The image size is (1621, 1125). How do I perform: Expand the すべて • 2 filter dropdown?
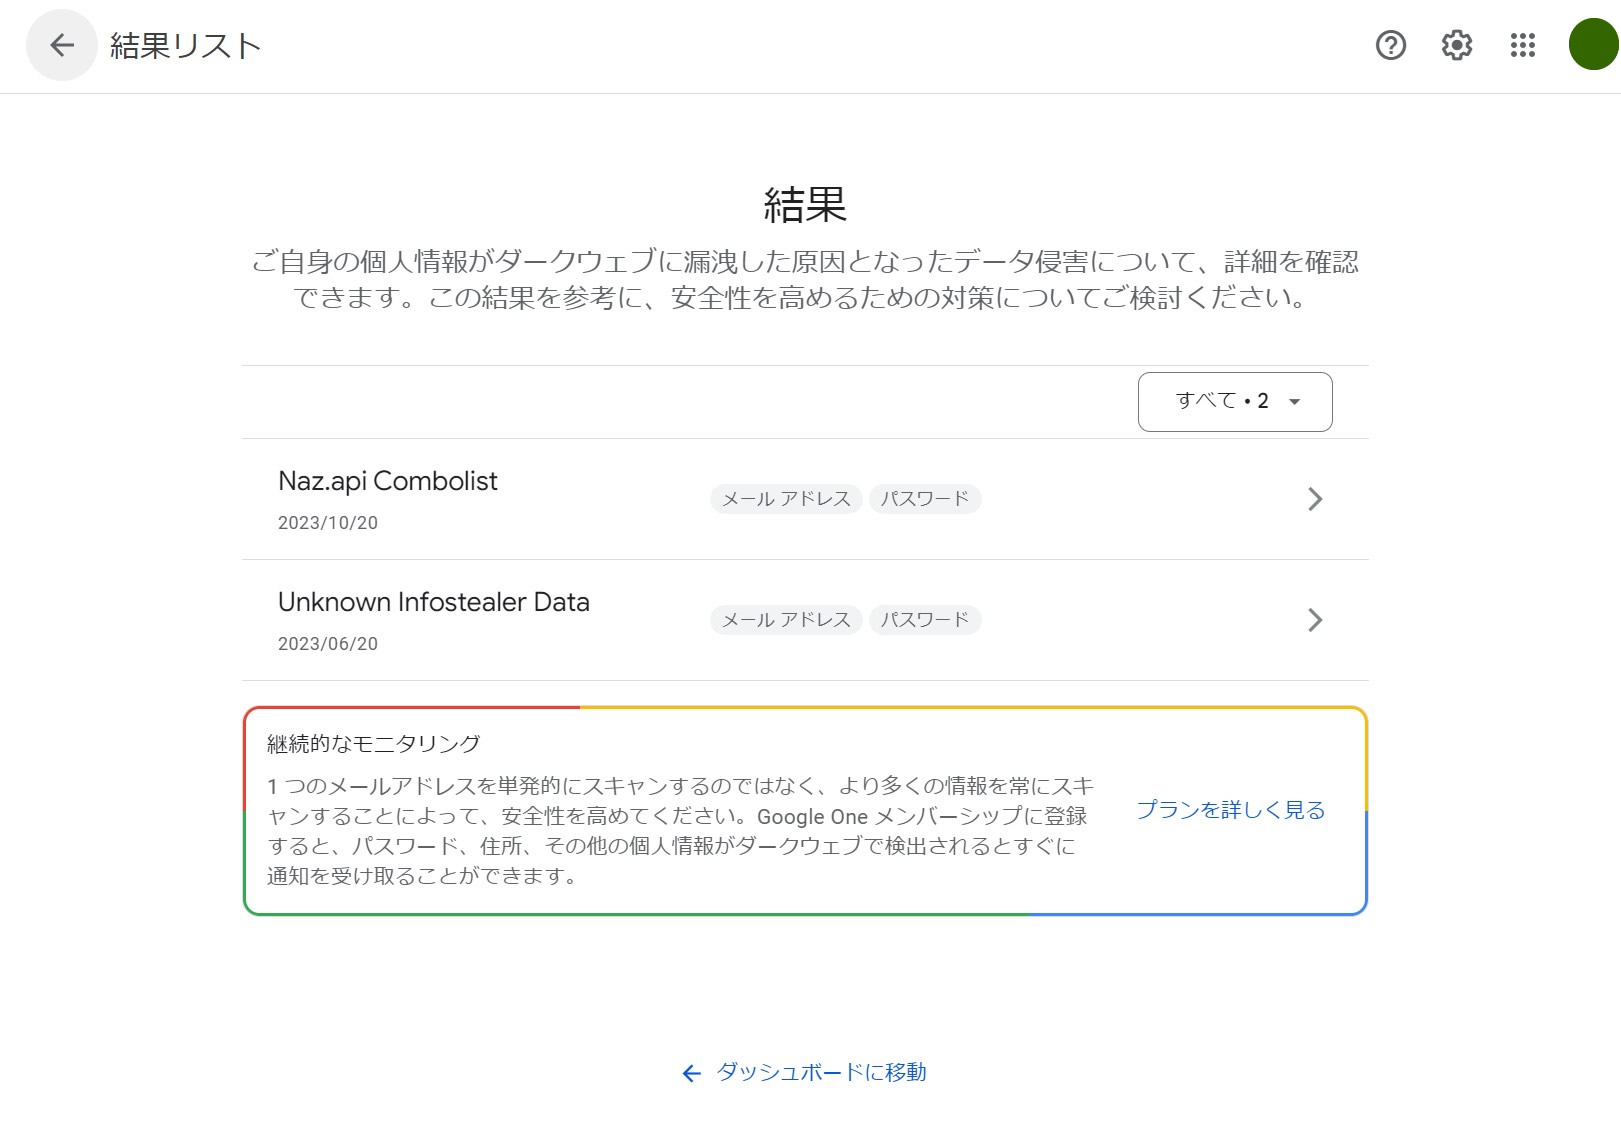(1234, 402)
